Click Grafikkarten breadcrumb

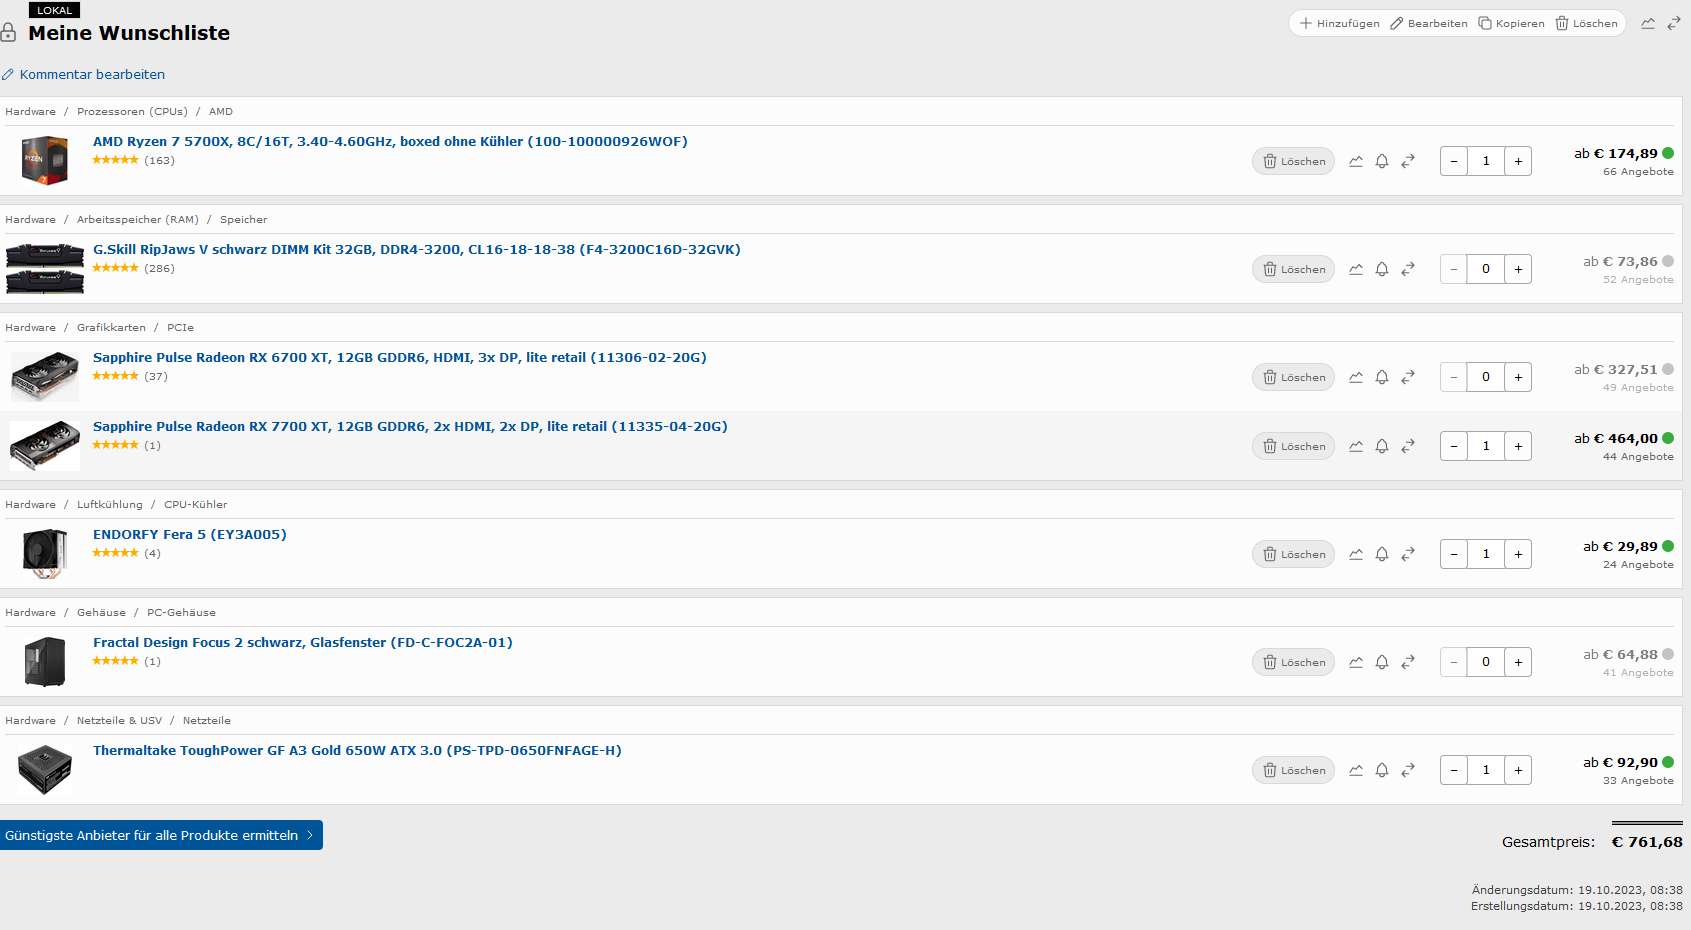pyautogui.click(x=111, y=327)
